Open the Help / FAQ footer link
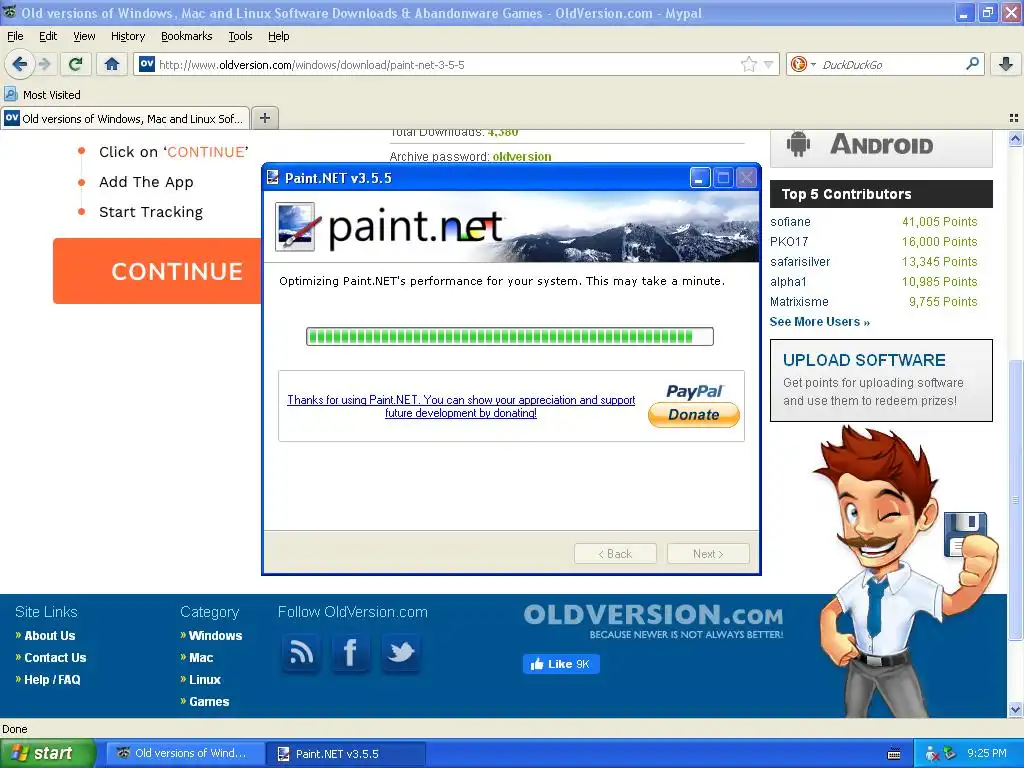Viewport: 1024px width, 768px height. click(52, 680)
